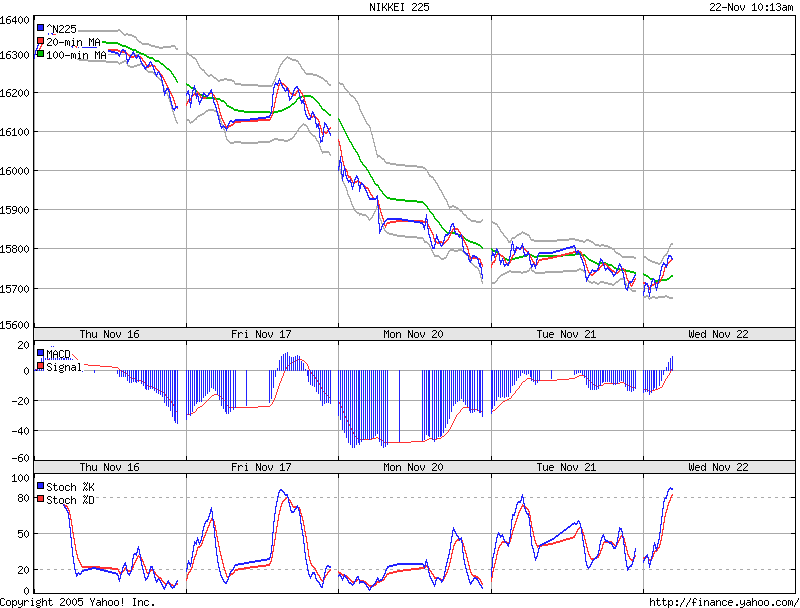Click Fri Nov 17 under the MACD chart
This screenshot has height=608, width=800.
[x=261, y=467]
